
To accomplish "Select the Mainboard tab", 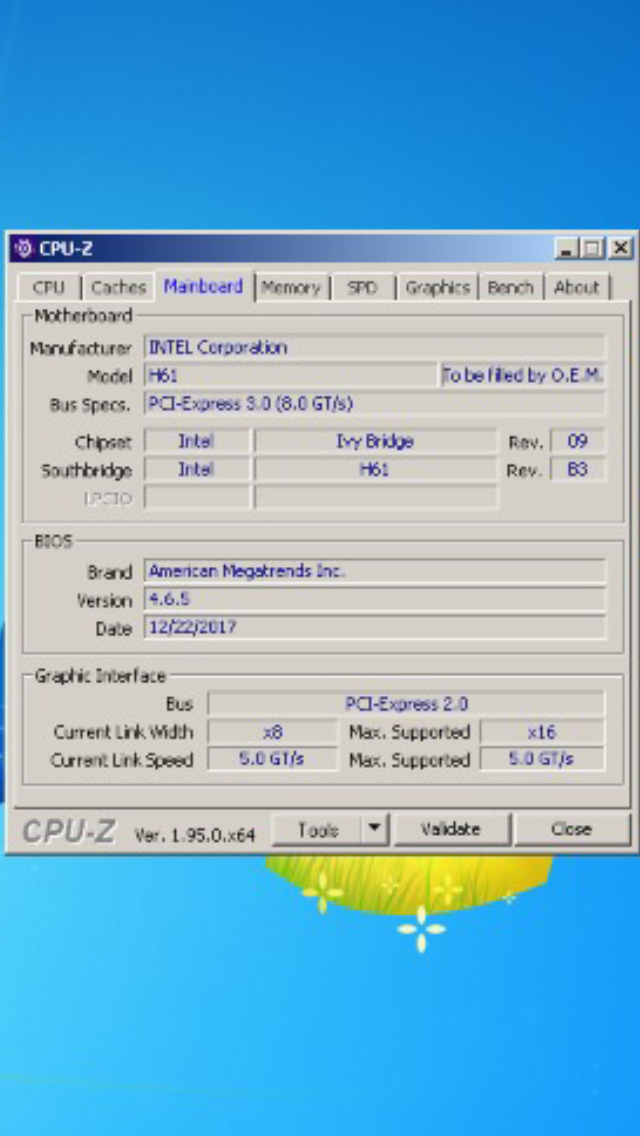I will [x=203, y=286].
